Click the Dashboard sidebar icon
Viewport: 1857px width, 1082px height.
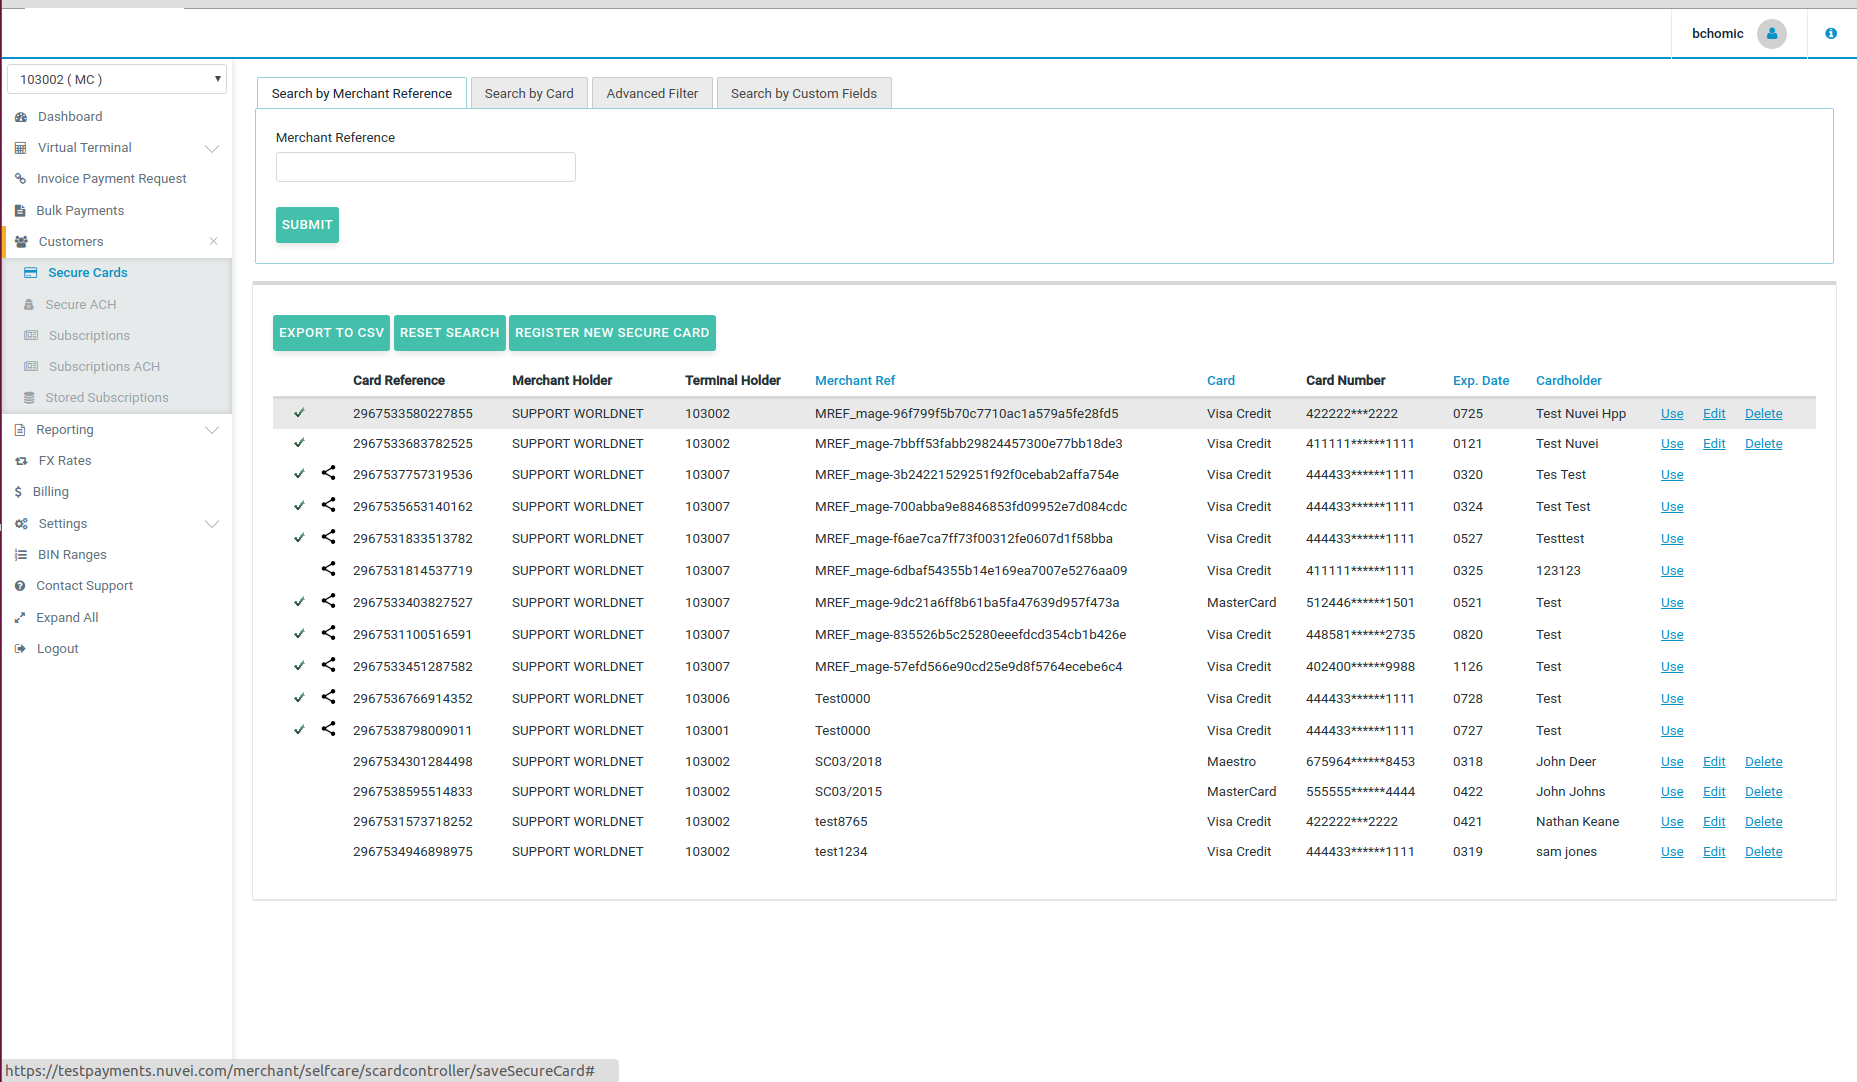pyautogui.click(x=21, y=117)
